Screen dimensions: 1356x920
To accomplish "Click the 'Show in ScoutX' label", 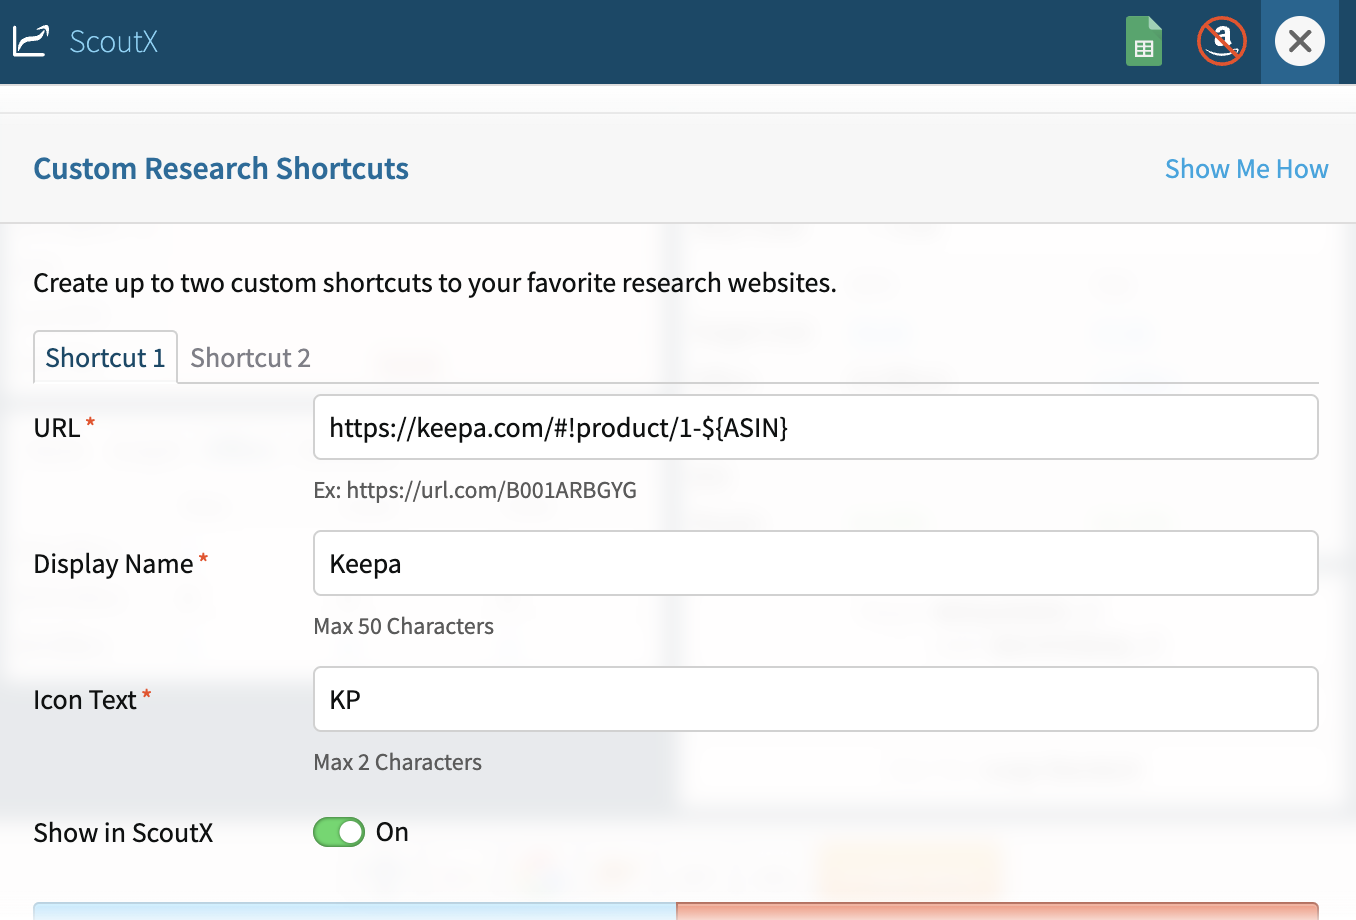I will tap(123, 833).
